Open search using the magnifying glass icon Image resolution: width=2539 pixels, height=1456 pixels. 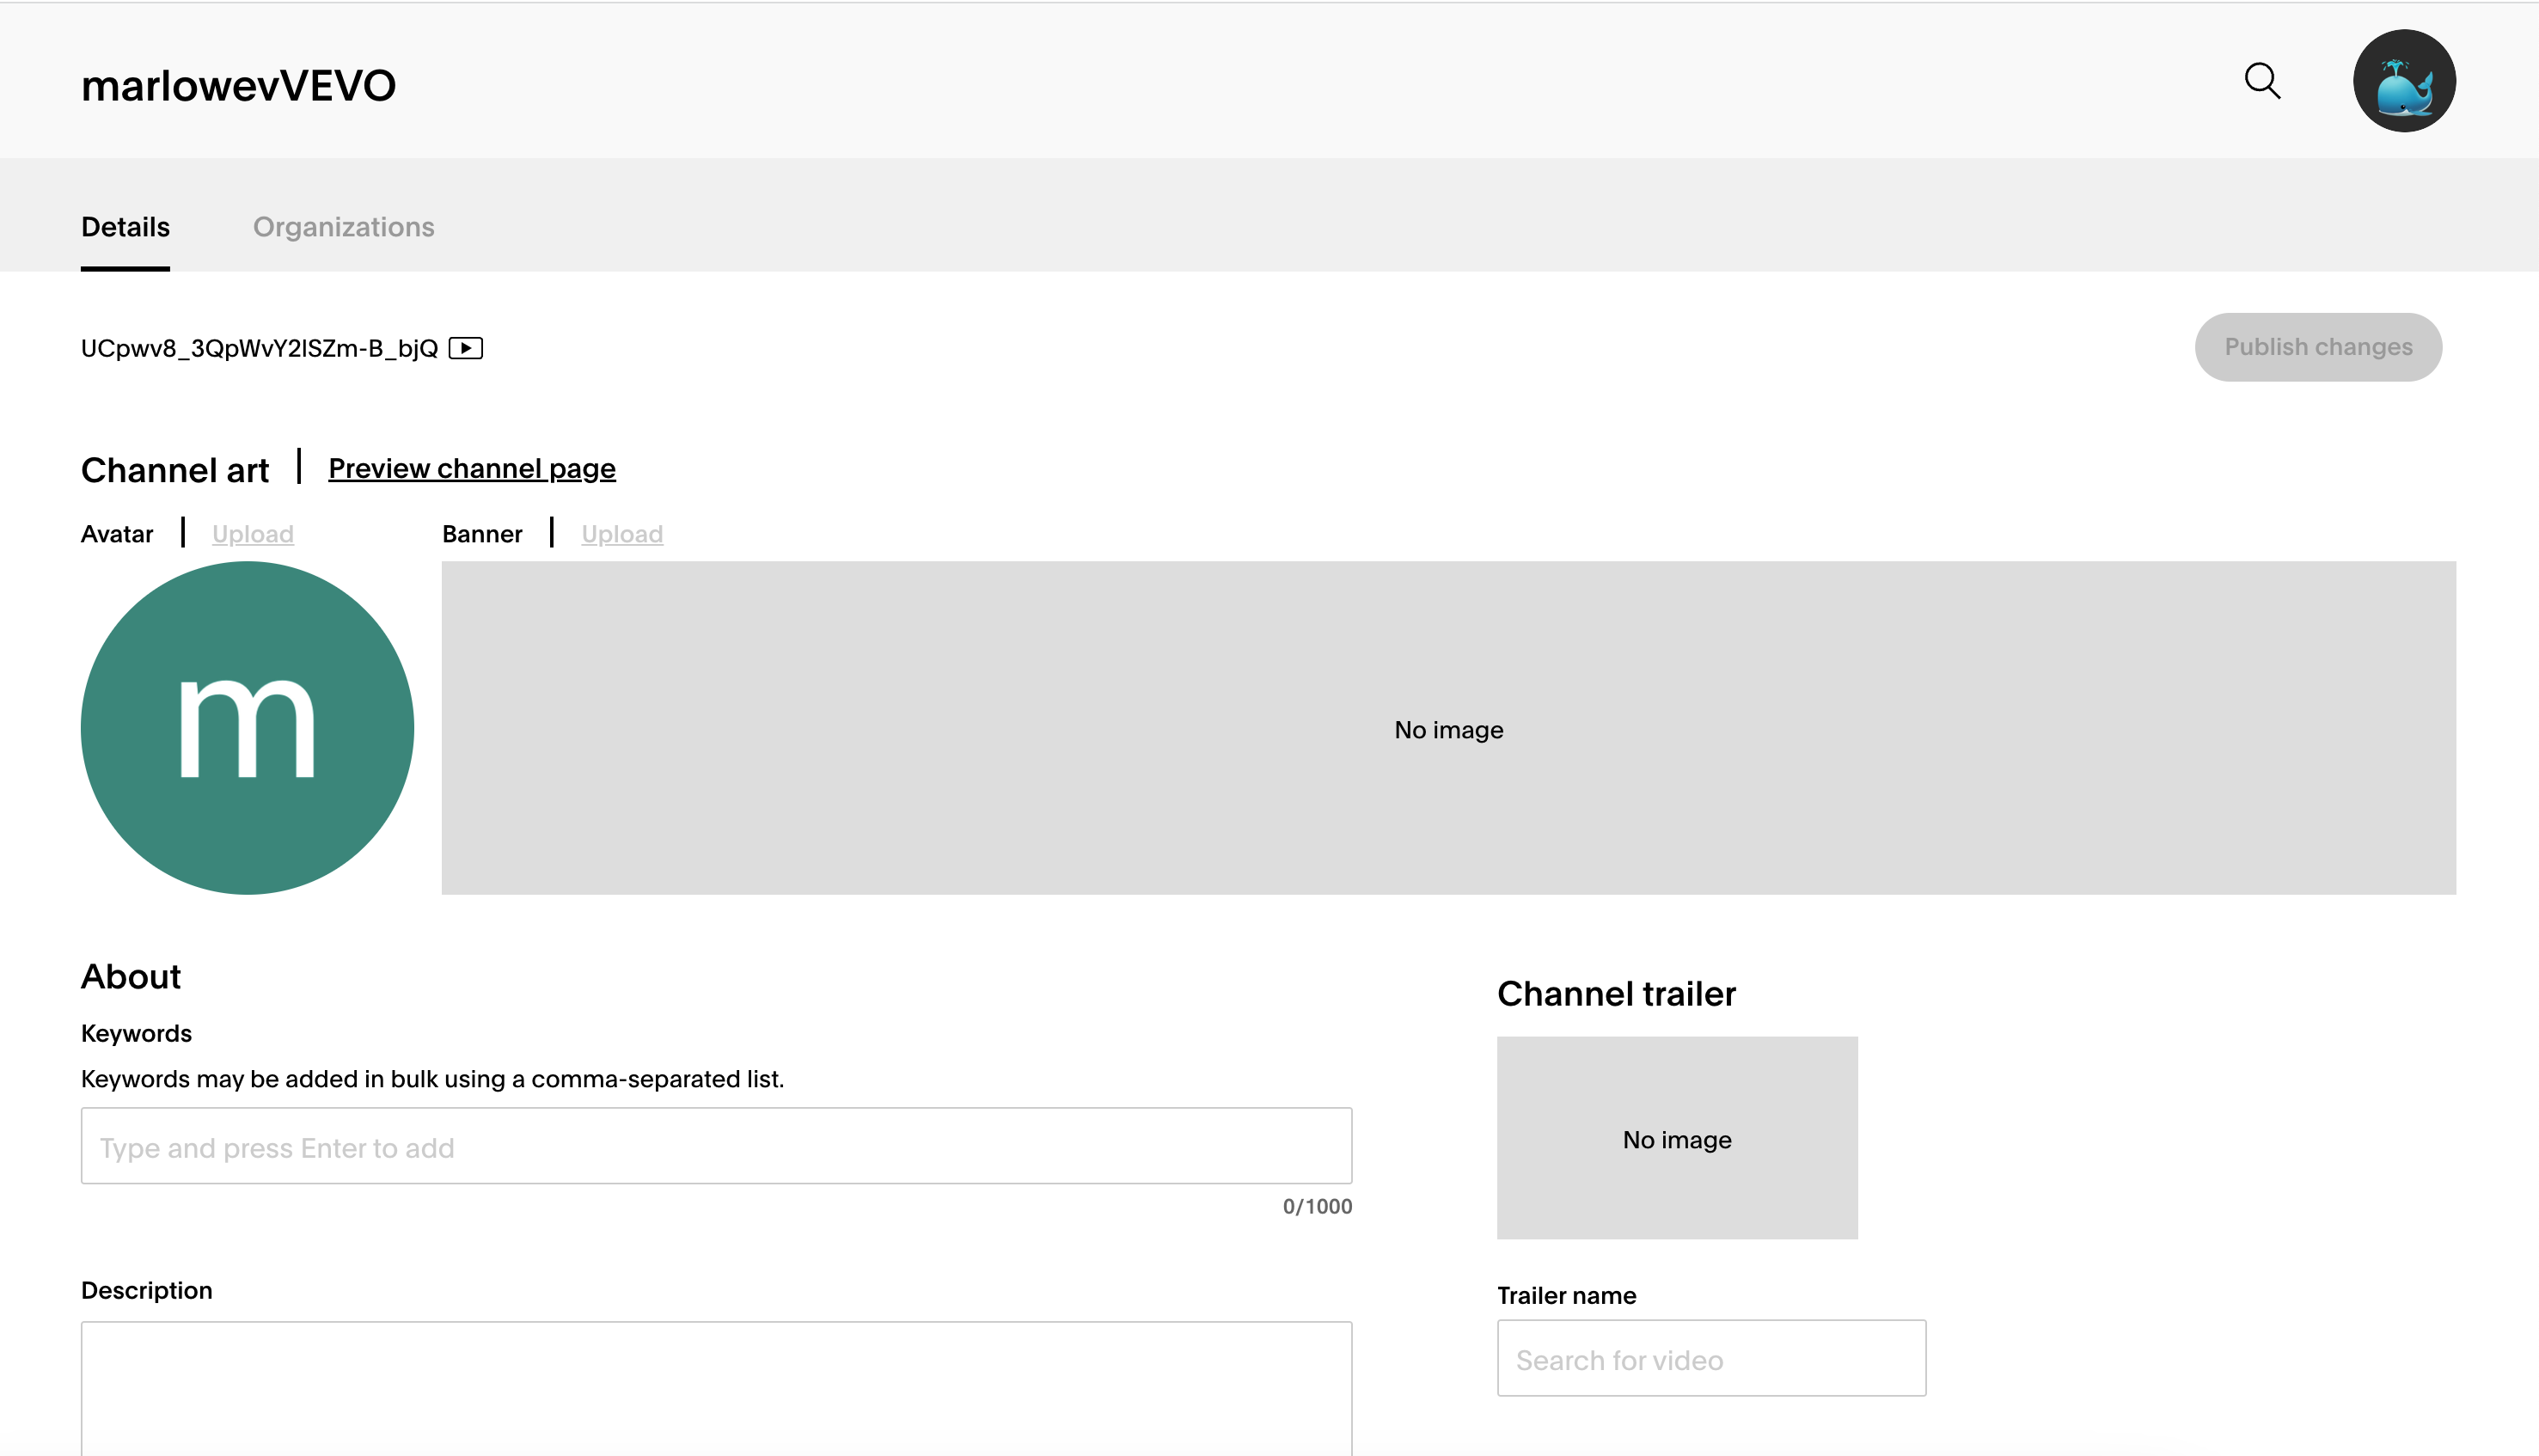(x=2263, y=81)
